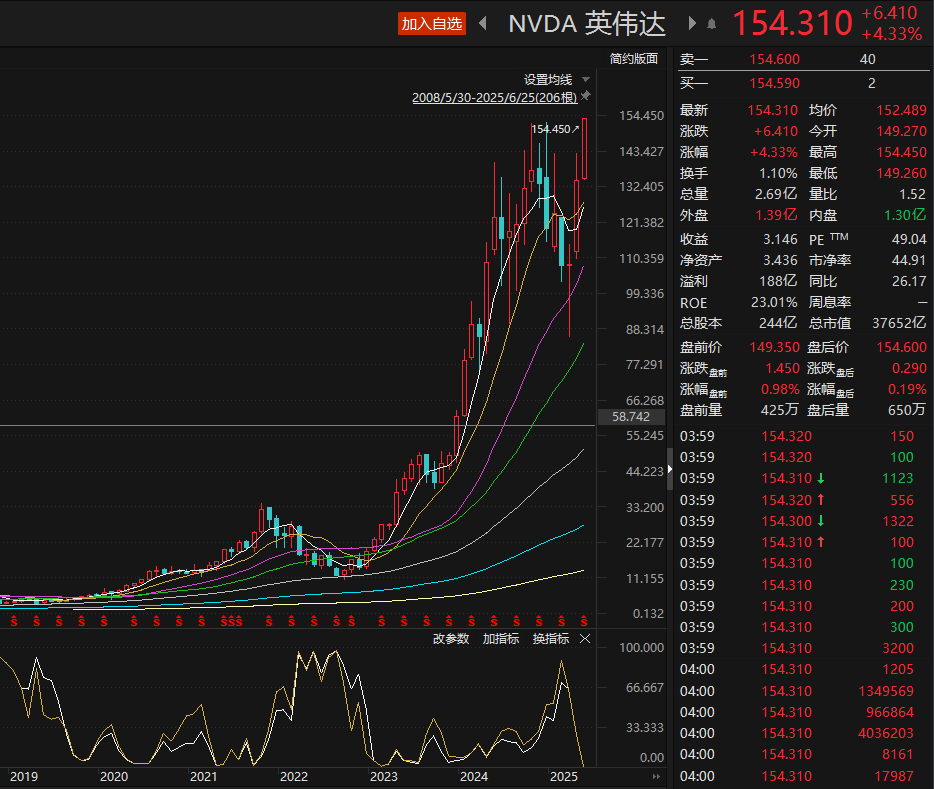Click the rightmost red S event marker

click(584, 622)
